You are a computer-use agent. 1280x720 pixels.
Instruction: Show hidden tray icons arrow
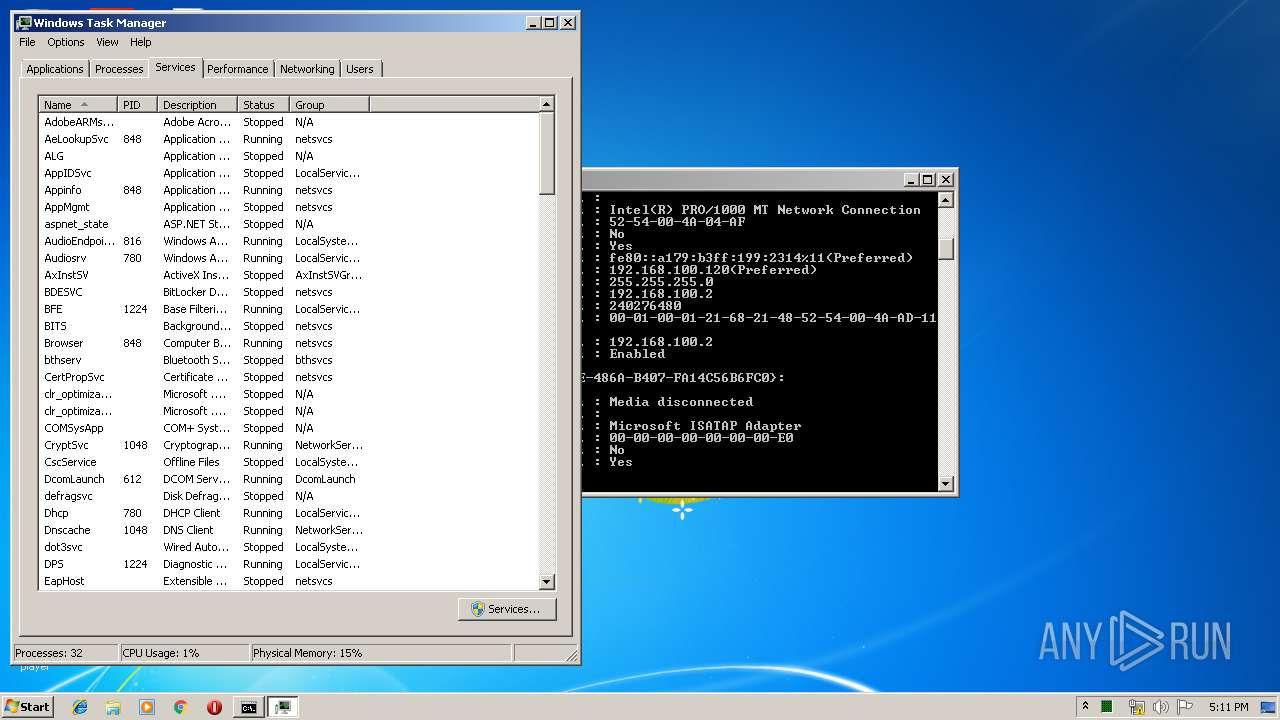(x=1085, y=706)
